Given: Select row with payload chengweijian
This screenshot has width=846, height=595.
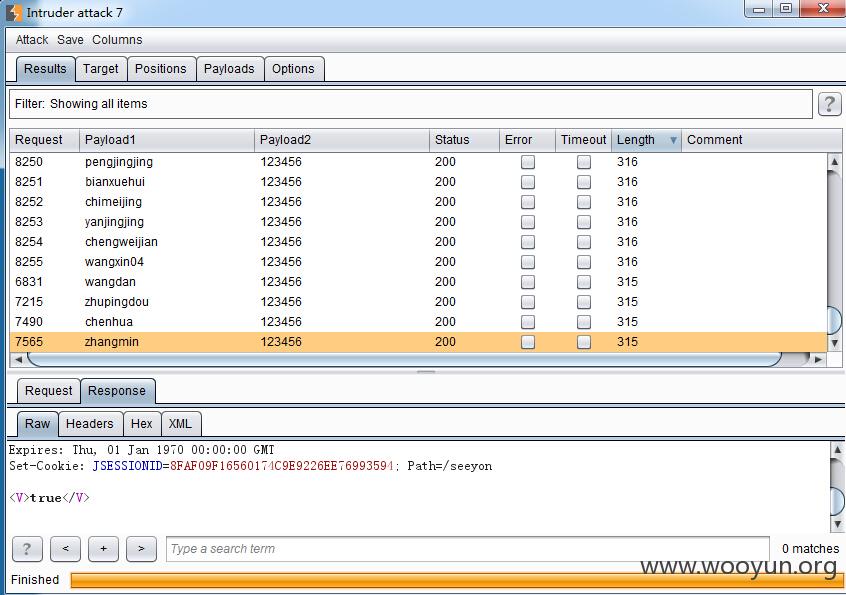Looking at the screenshot, I should (418, 242).
